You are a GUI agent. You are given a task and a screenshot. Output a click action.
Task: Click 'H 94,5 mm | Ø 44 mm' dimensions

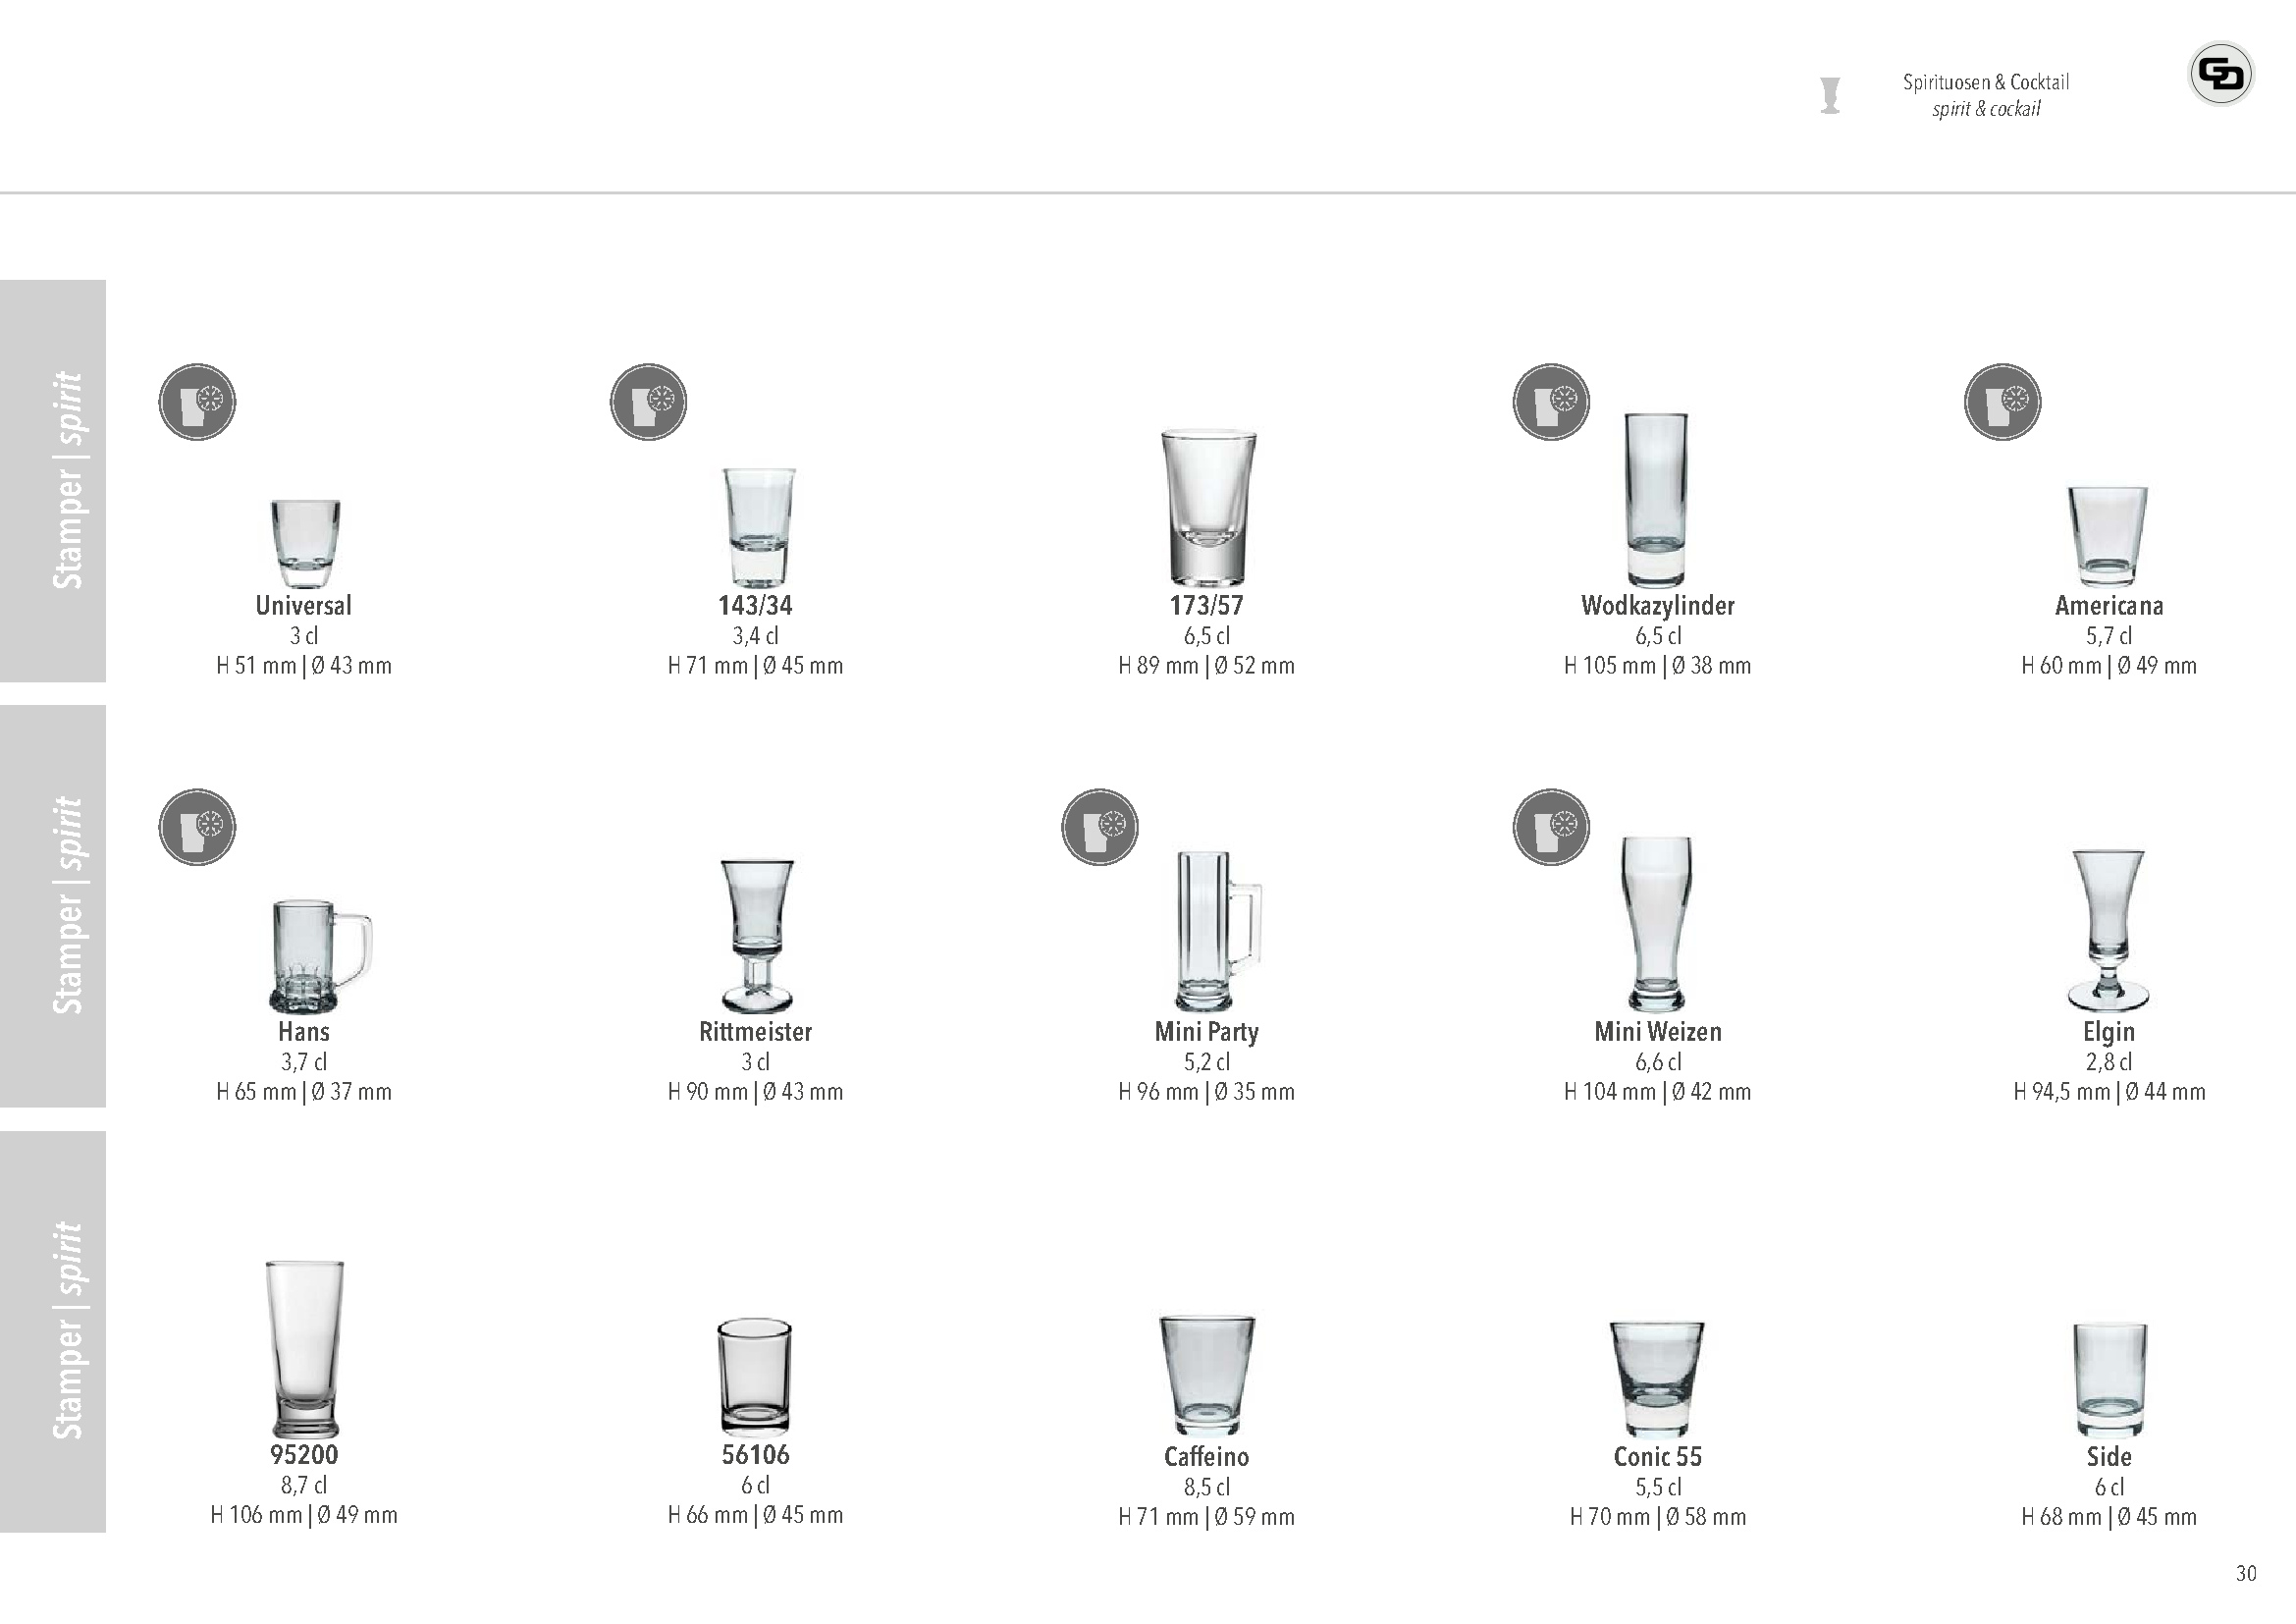point(2109,1091)
